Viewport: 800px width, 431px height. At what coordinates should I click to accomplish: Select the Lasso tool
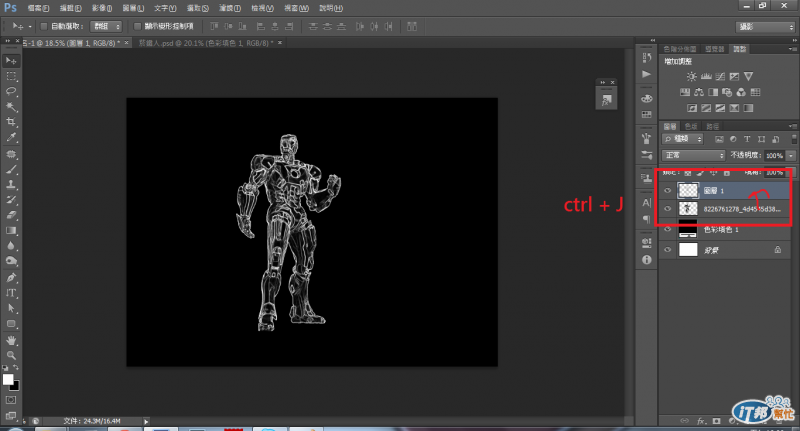click(x=12, y=91)
